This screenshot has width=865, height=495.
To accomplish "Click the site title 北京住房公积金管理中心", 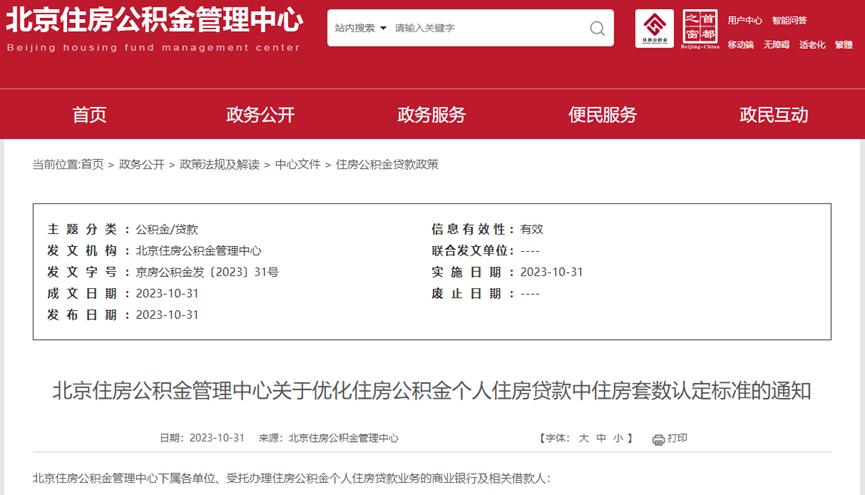I will point(154,20).
